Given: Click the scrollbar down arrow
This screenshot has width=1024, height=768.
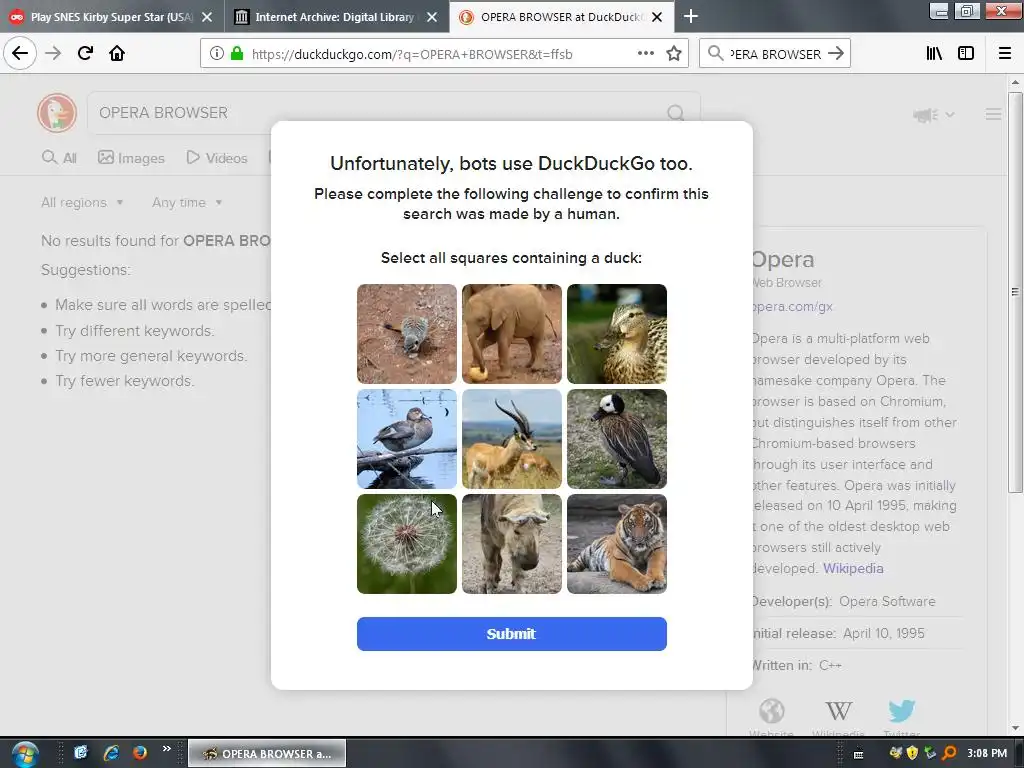Looking at the screenshot, I should pyautogui.click(x=1015, y=728).
